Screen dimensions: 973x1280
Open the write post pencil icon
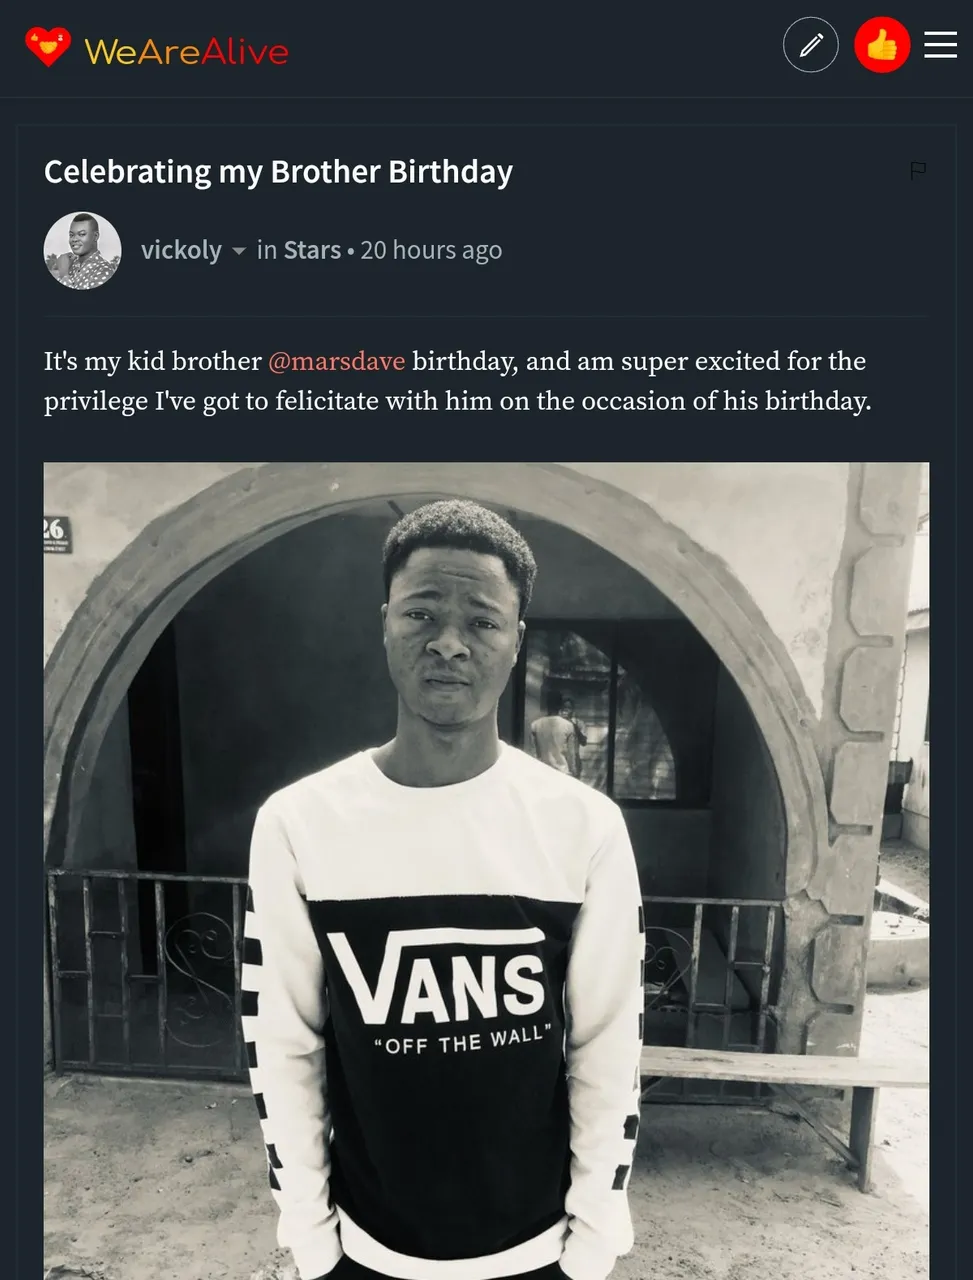click(810, 45)
